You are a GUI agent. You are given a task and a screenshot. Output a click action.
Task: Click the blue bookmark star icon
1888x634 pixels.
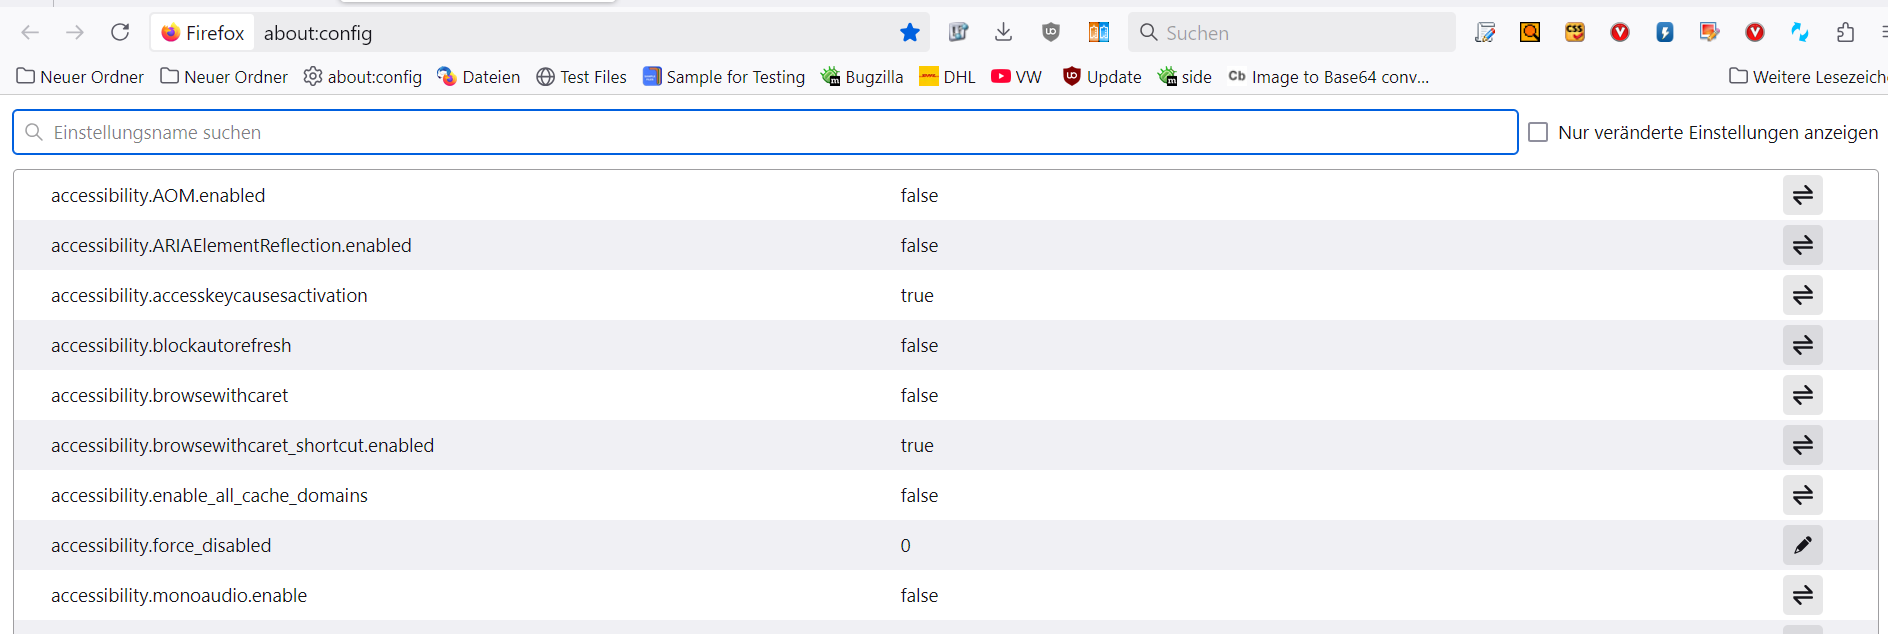click(909, 33)
